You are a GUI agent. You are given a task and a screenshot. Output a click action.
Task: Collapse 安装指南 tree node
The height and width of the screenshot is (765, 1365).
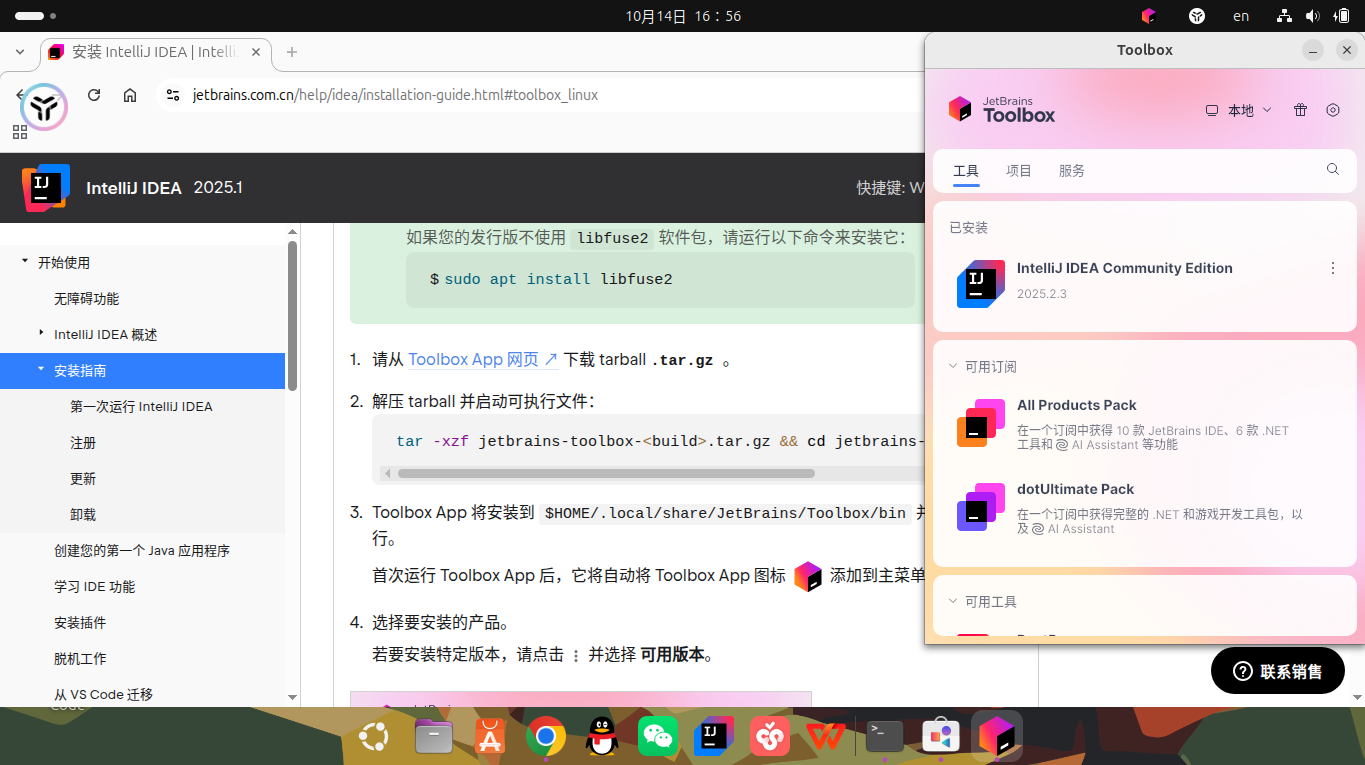click(x=41, y=370)
